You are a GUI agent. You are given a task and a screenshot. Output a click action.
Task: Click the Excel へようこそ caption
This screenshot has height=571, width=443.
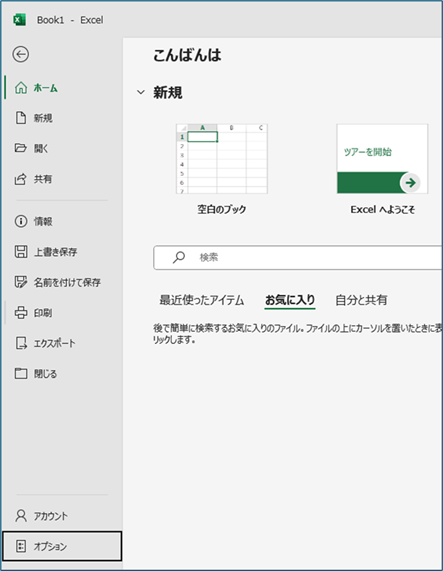tap(382, 209)
